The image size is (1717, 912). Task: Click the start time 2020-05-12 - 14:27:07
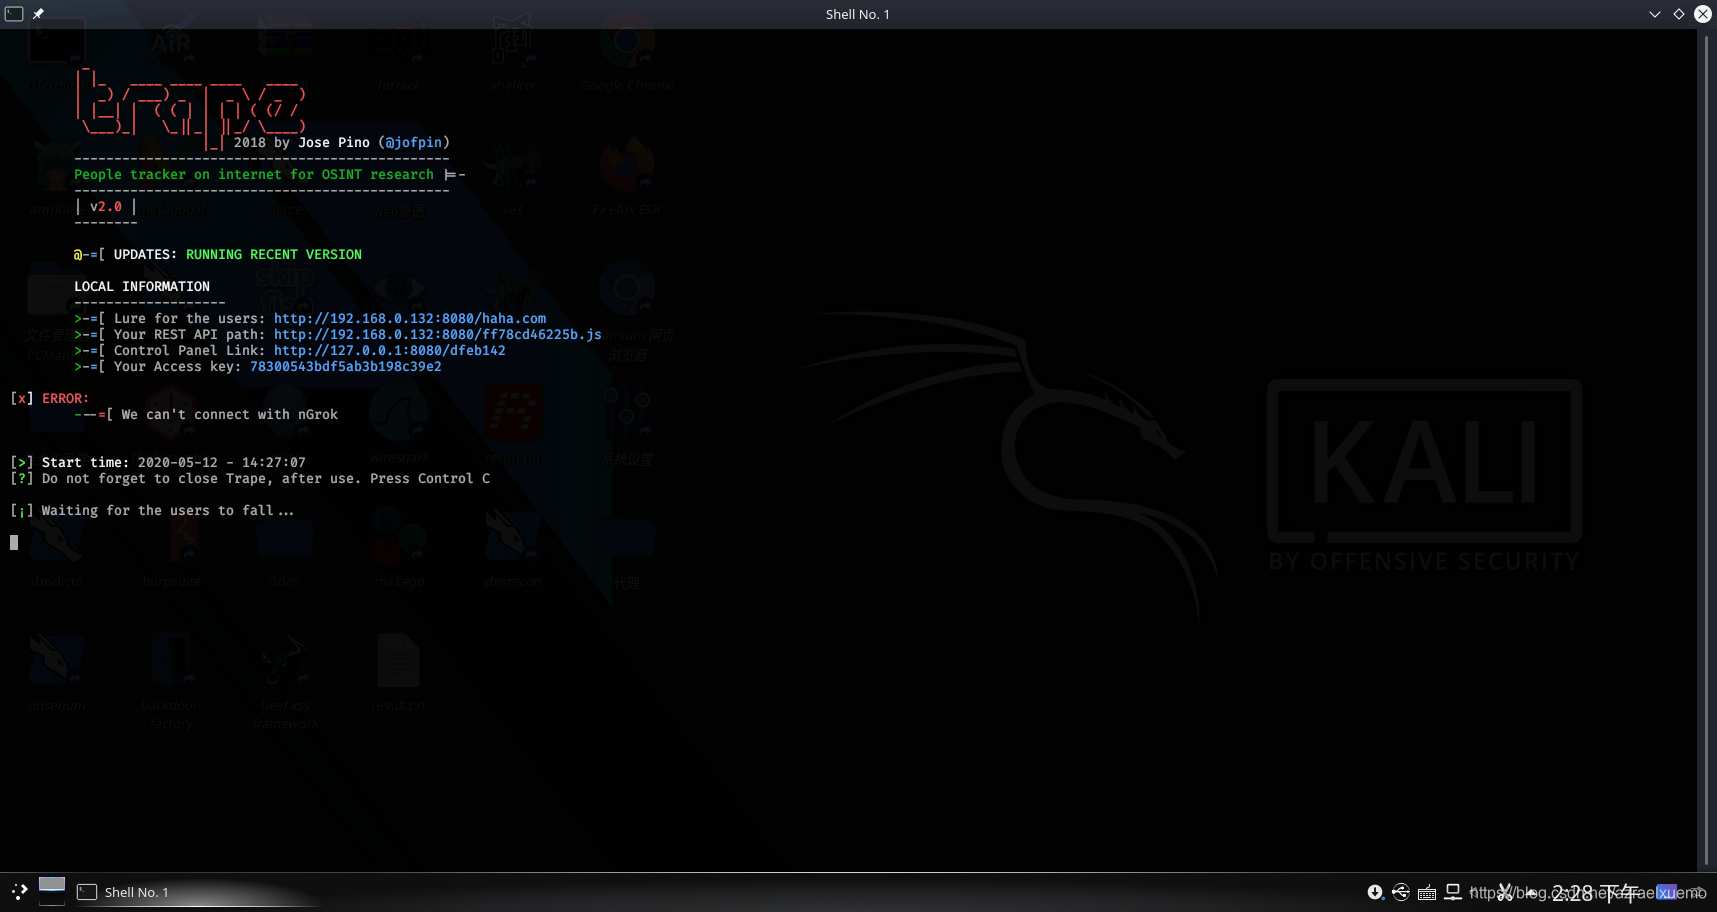point(222,463)
